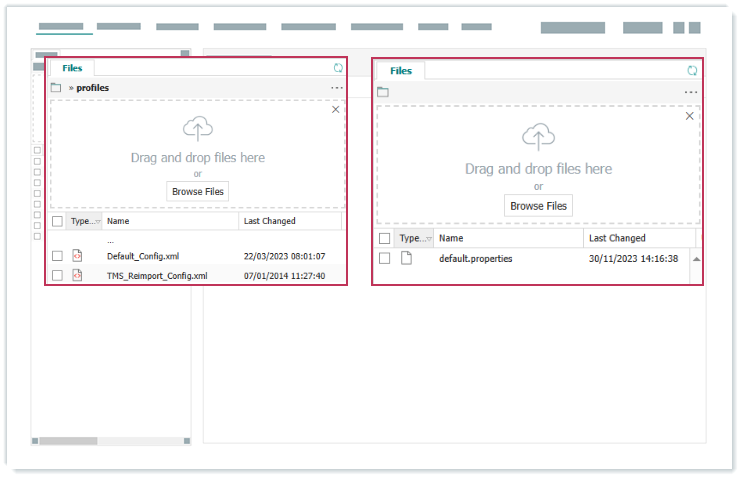Click the folder icon beside profiles breadcrumb
This screenshot has width=742, height=479.
[x=56, y=88]
